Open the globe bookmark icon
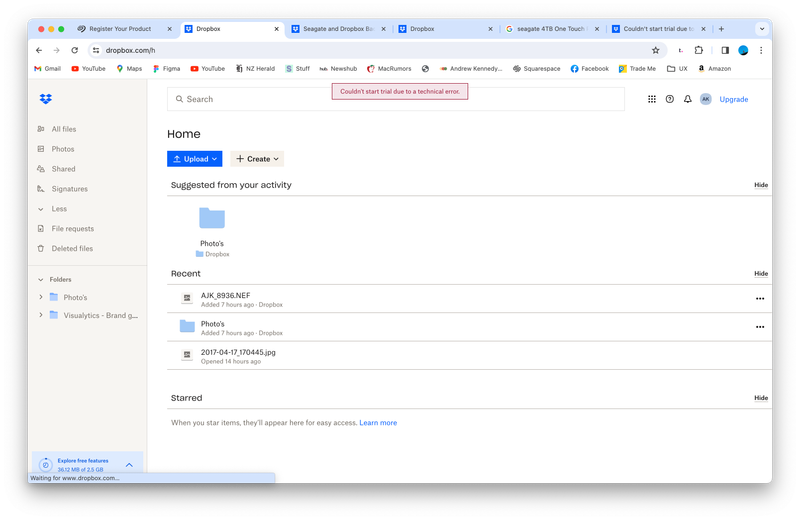The width and height of the screenshot is (800, 520). (x=425, y=68)
